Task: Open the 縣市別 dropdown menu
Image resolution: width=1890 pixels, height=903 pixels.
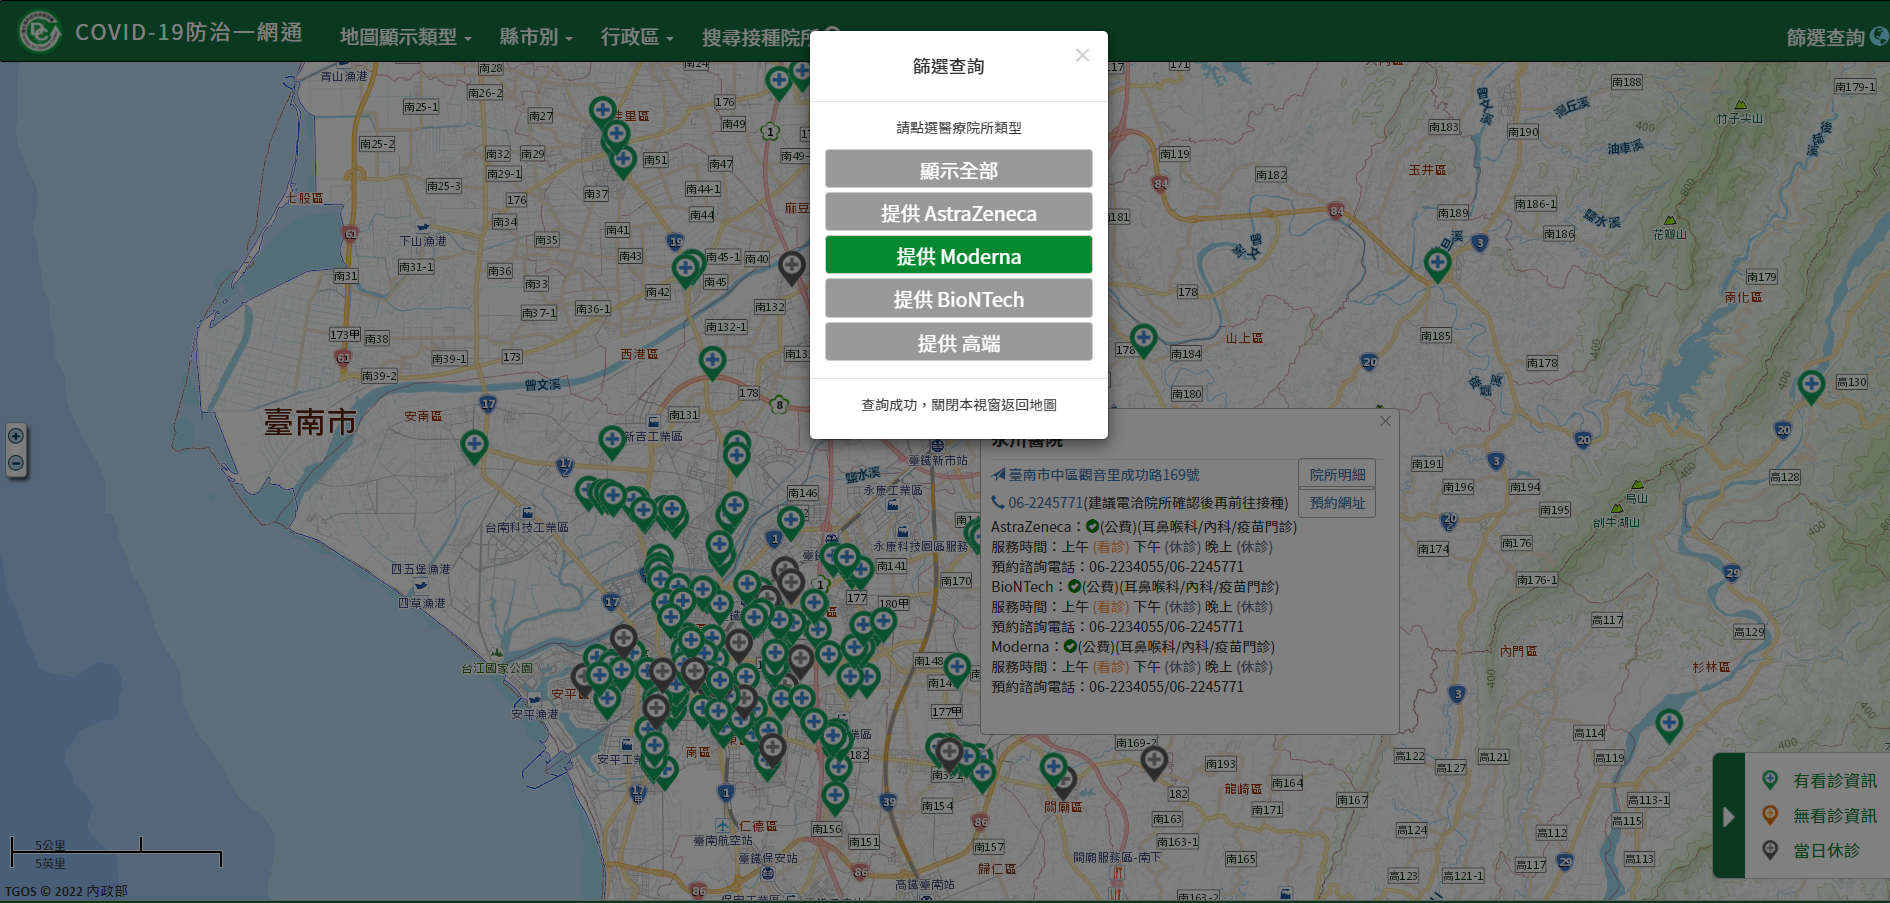Action: click(x=536, y=37)
